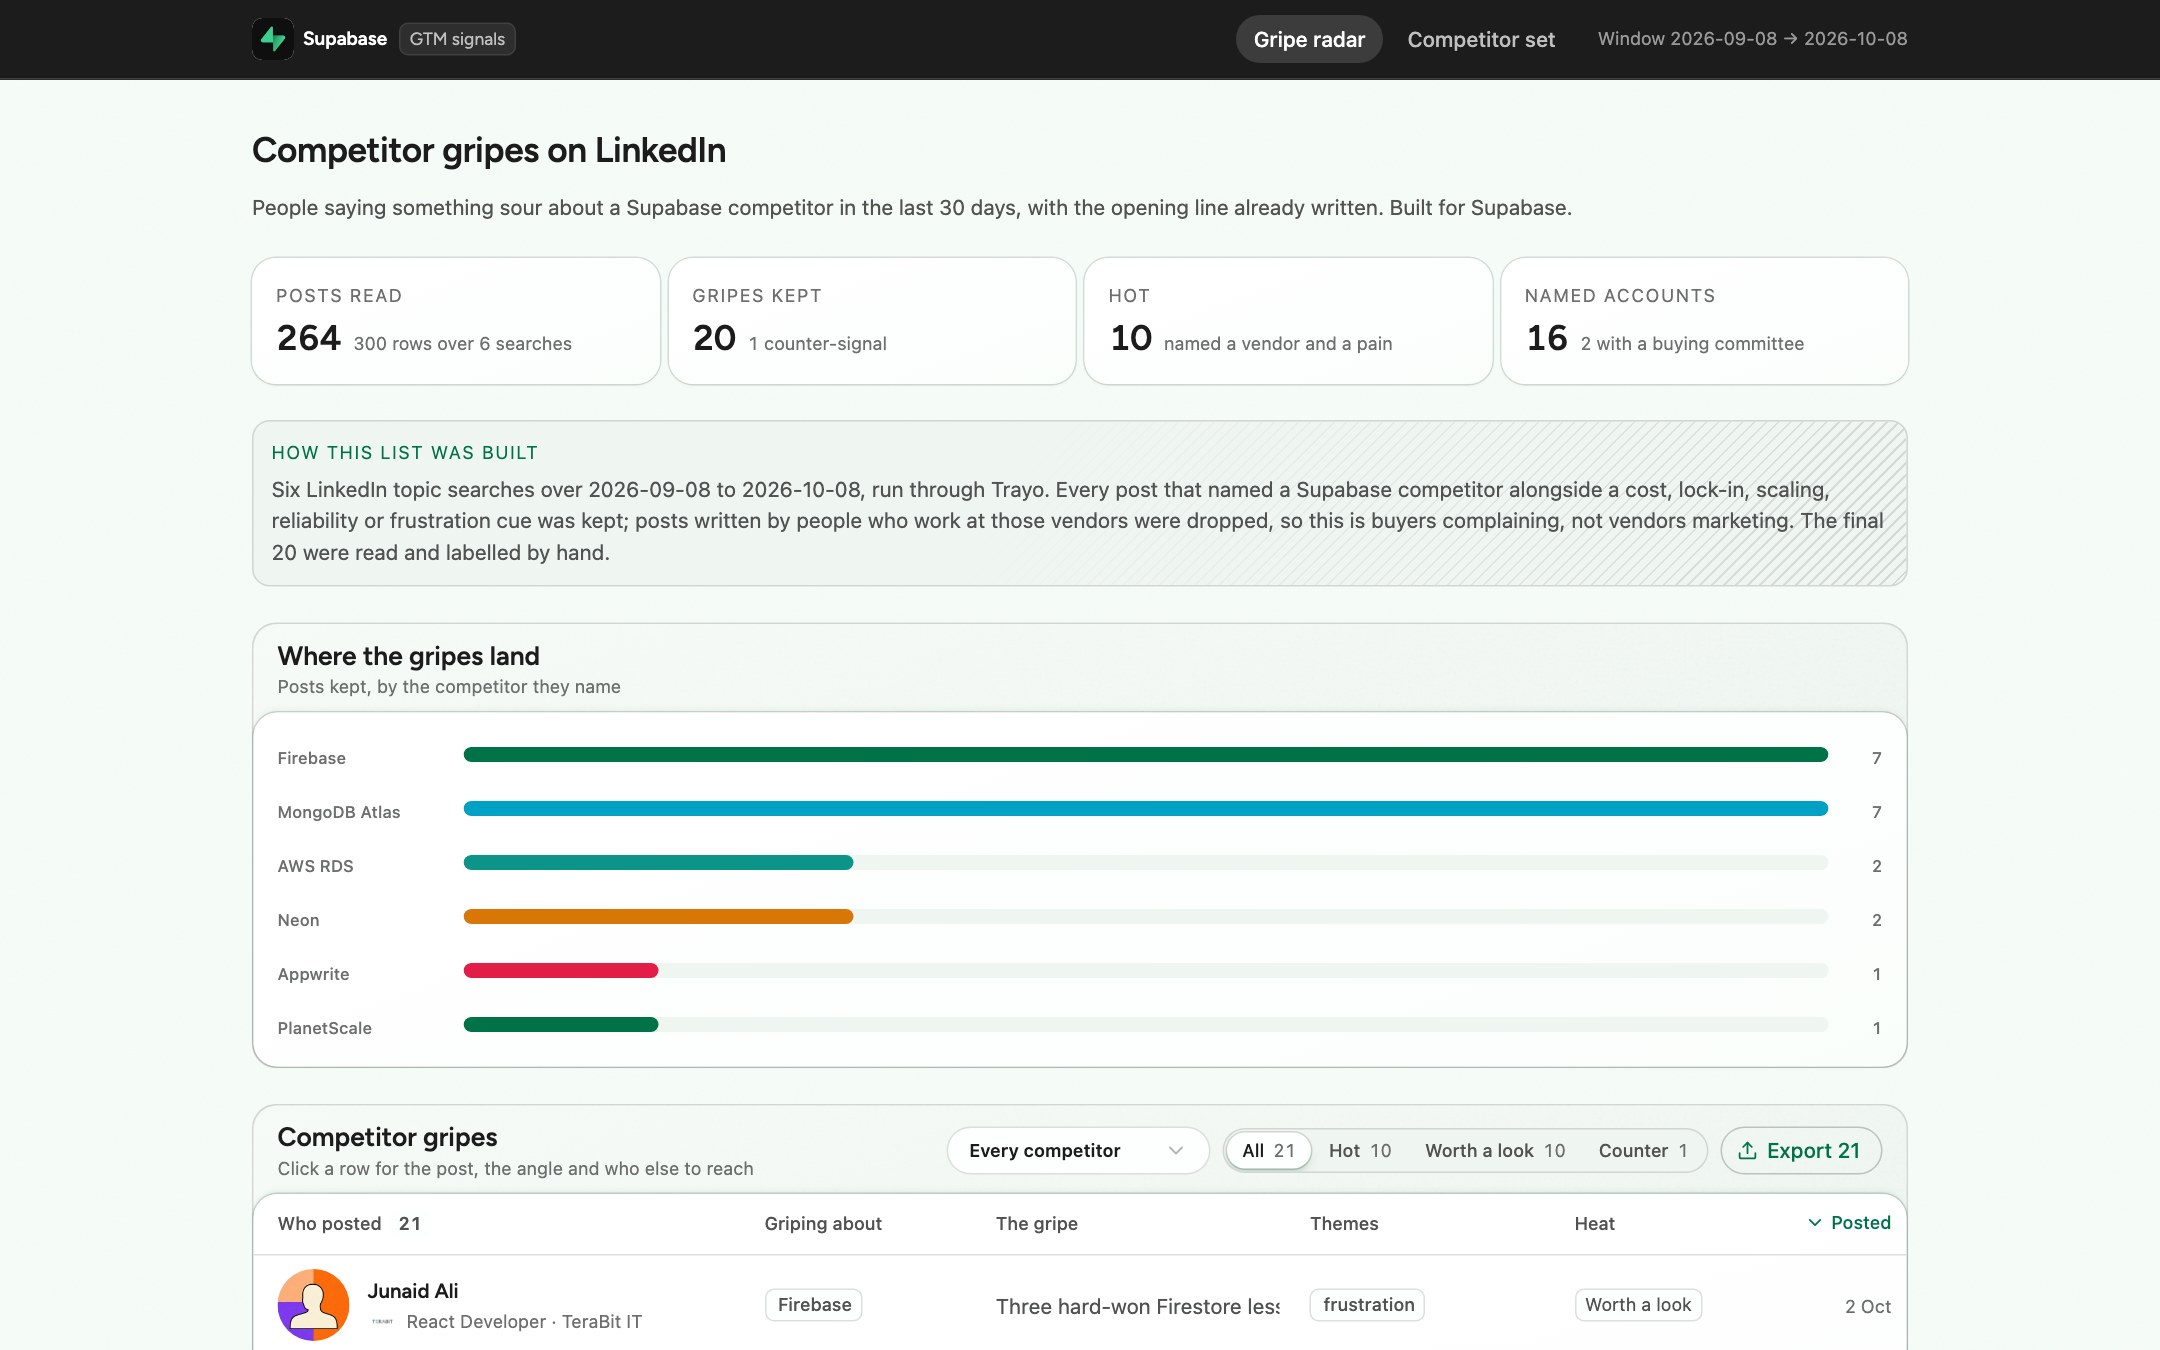Expand the competitor filter chevron
Image resolution: width=2160 pixels, height=1350 pixels.
[x=1176, y=1151]
